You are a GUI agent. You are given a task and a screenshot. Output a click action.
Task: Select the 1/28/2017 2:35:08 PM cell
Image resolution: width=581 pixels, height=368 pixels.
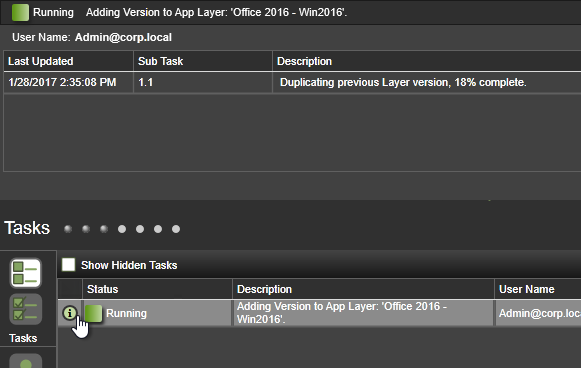(69, 82)
